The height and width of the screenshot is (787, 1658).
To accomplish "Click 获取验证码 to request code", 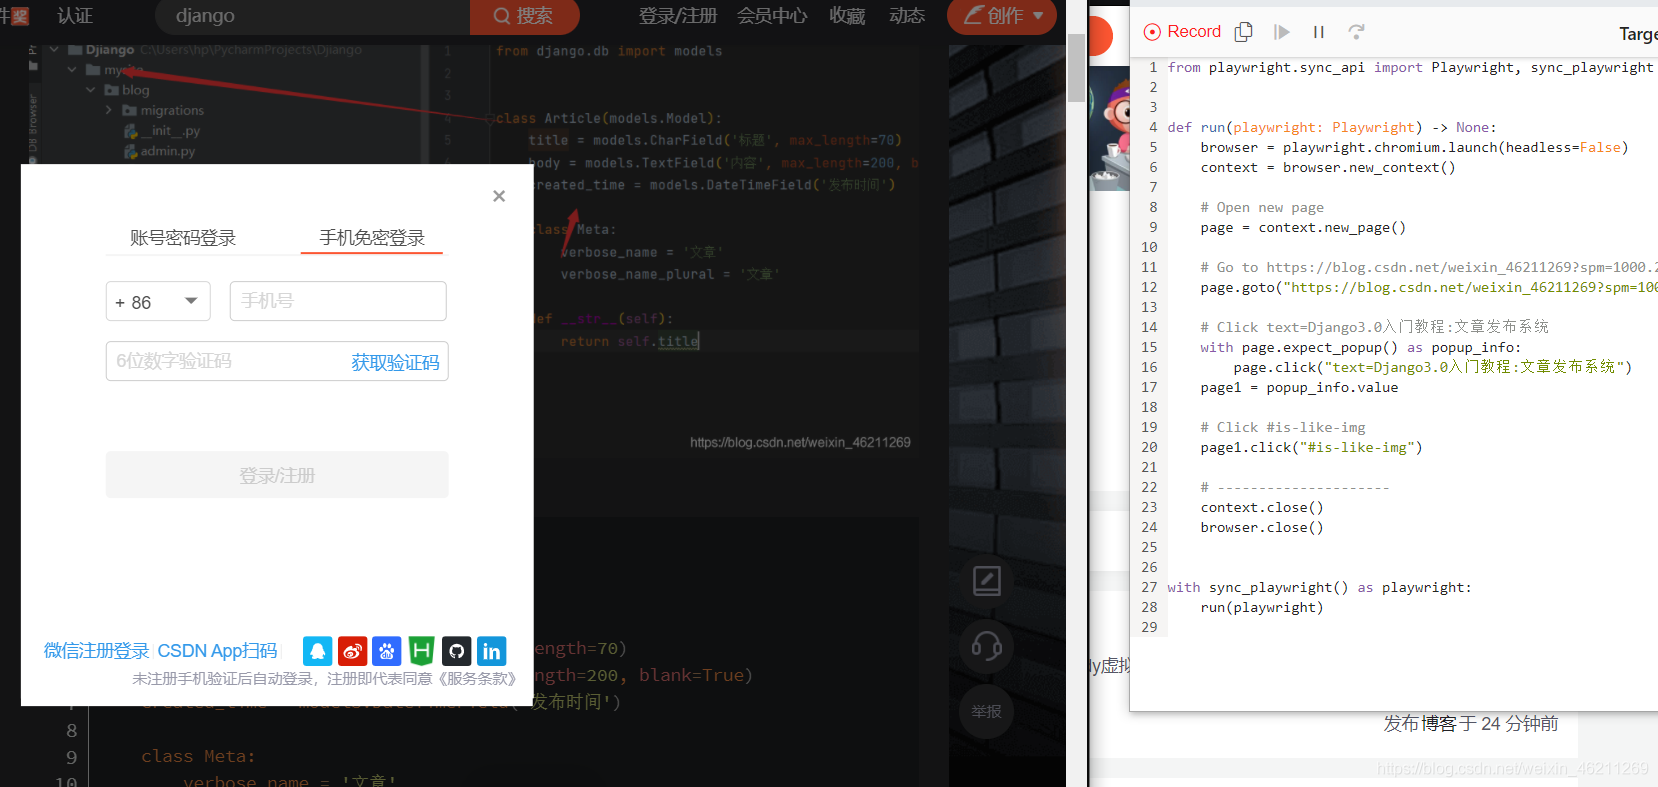I will tap(395, 362).
